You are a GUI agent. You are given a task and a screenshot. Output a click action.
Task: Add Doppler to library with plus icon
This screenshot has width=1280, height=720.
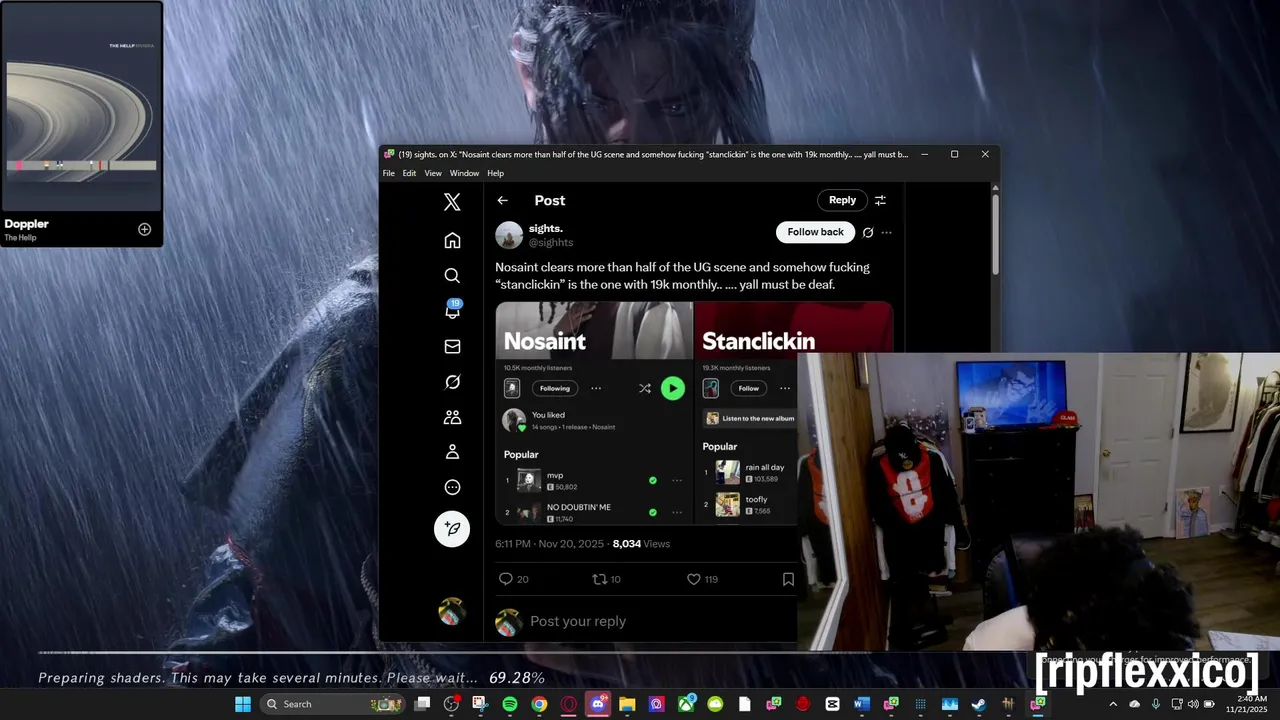click(x=144, y=229)
